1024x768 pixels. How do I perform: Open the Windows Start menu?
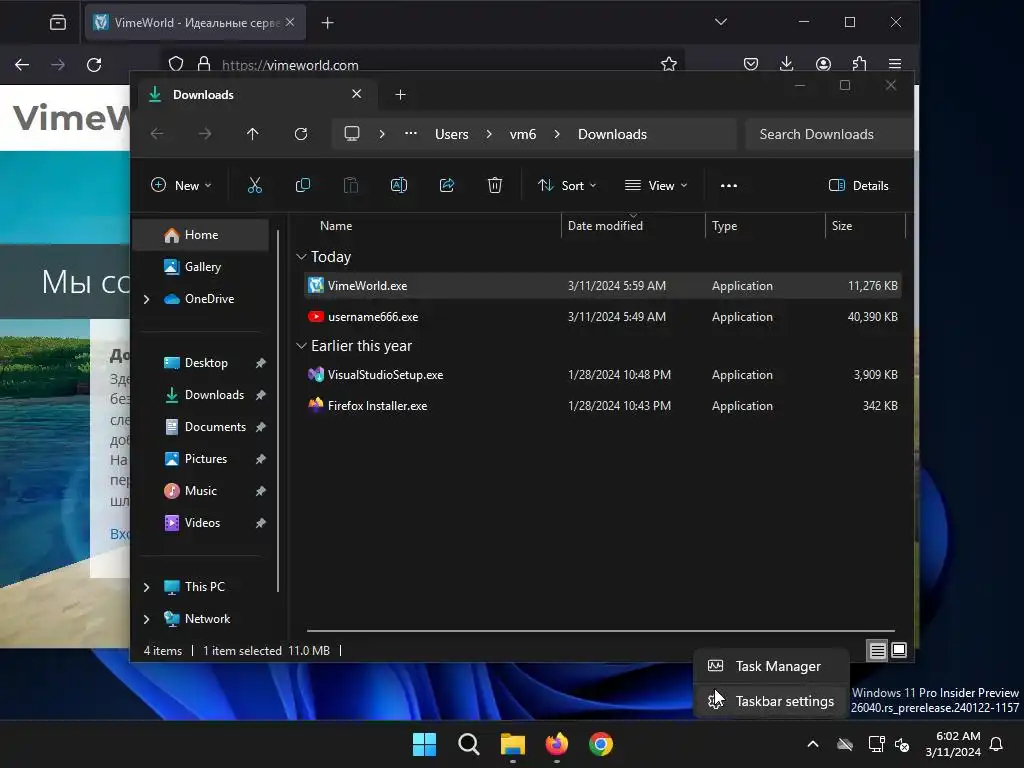click(424, 744)
